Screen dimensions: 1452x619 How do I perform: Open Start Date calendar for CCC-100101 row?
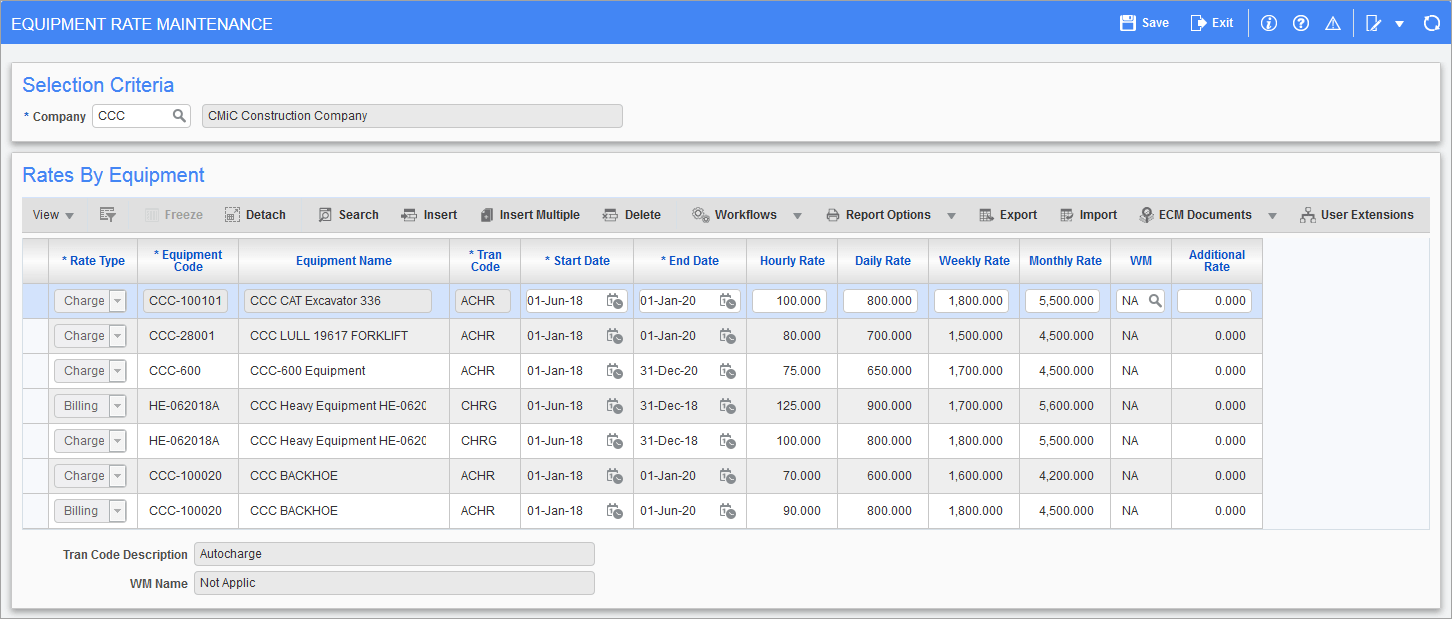[x=615, y=301]
